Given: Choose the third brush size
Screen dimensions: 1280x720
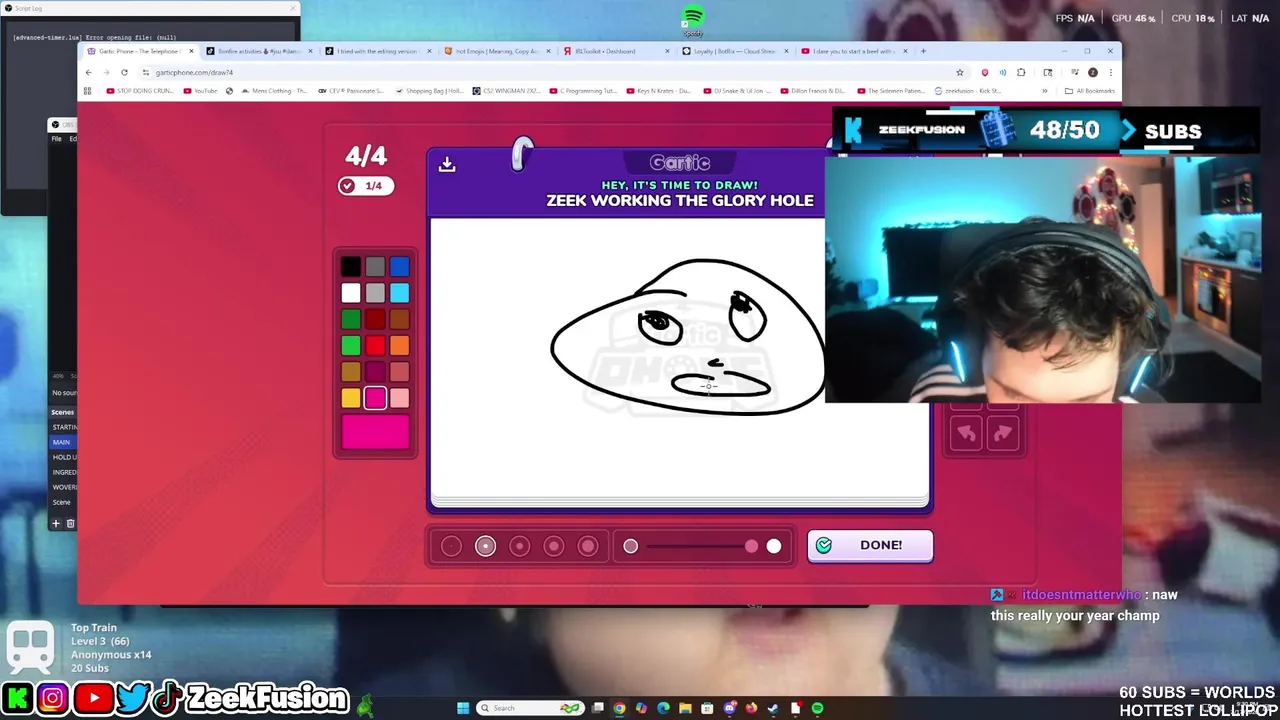Looking at the screenshot, I should [519, 546].
